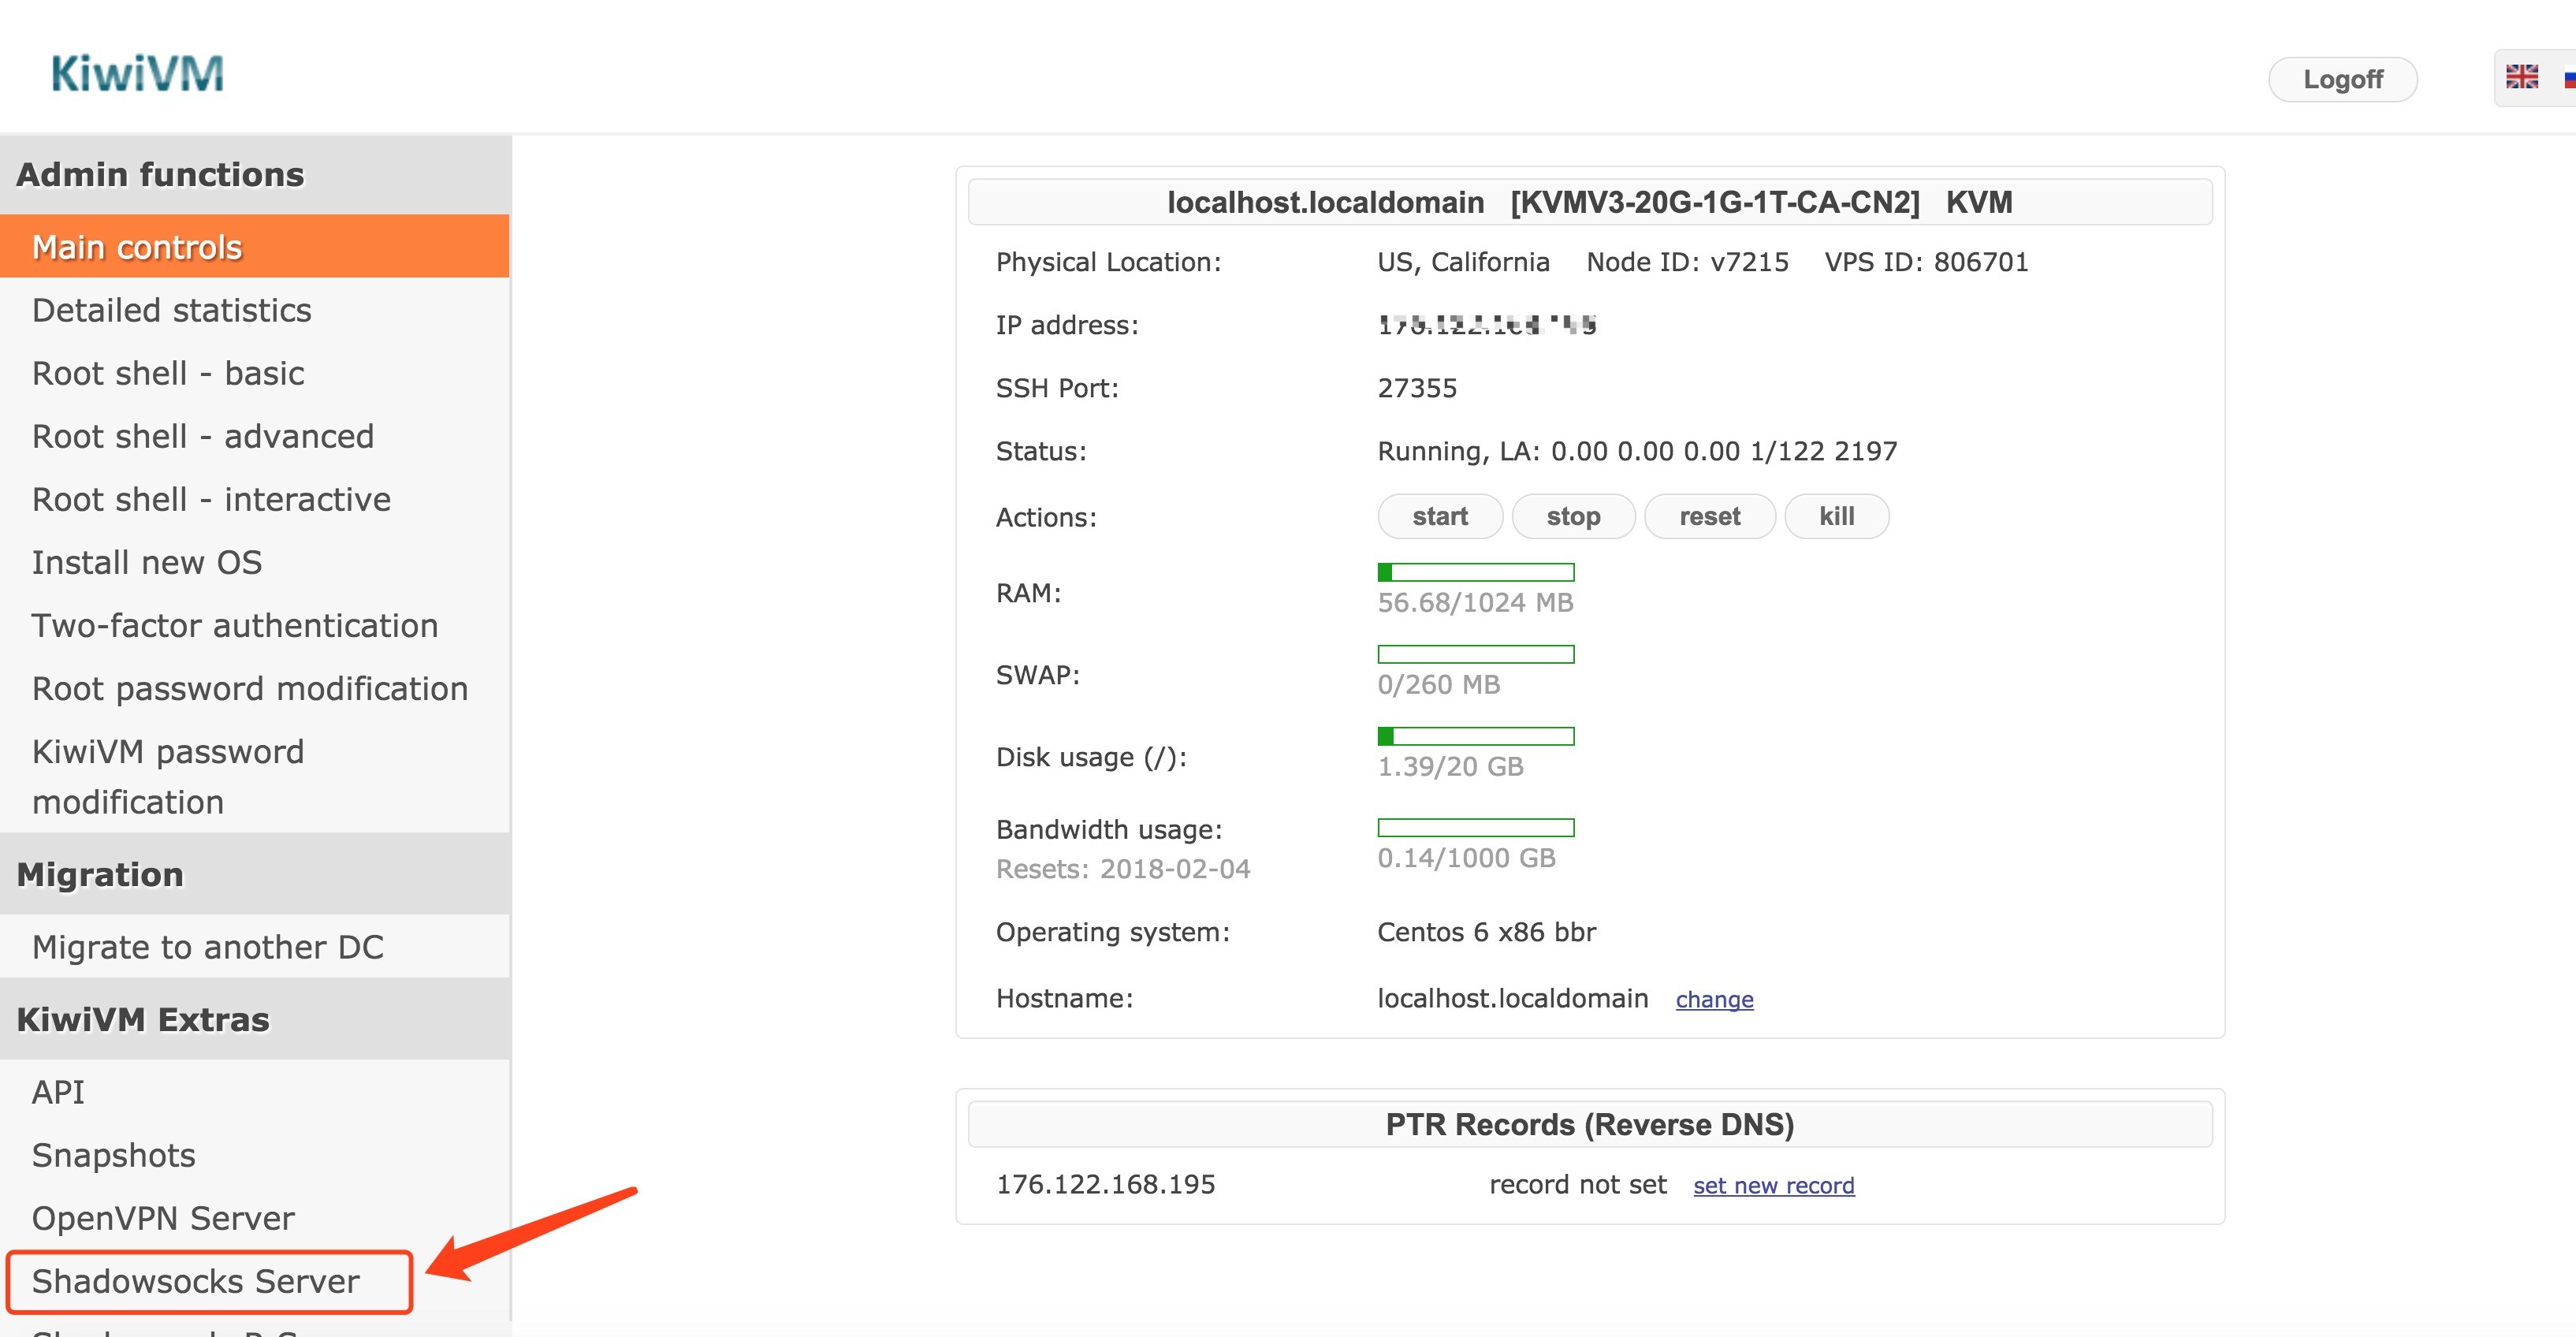Open Root shell - advanced
The image size is (2576, 1337).
202,436
